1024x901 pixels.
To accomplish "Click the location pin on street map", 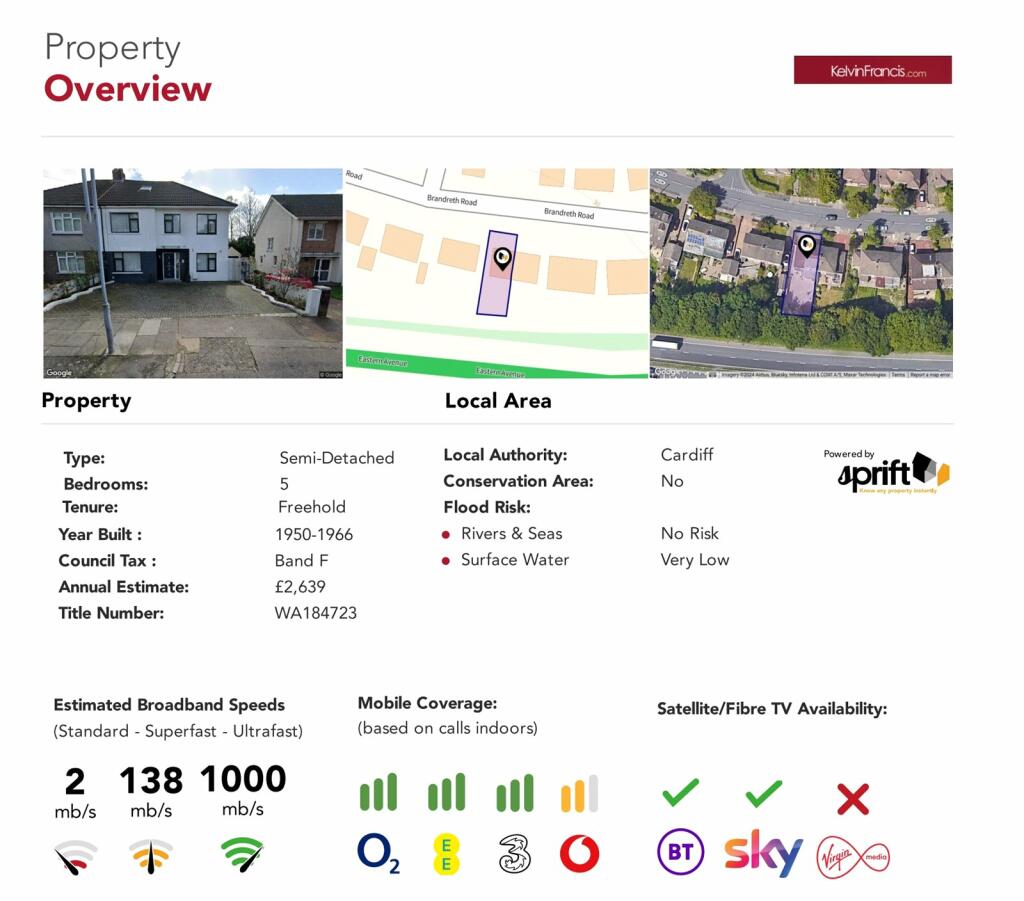I will click(x=502, y=259).
